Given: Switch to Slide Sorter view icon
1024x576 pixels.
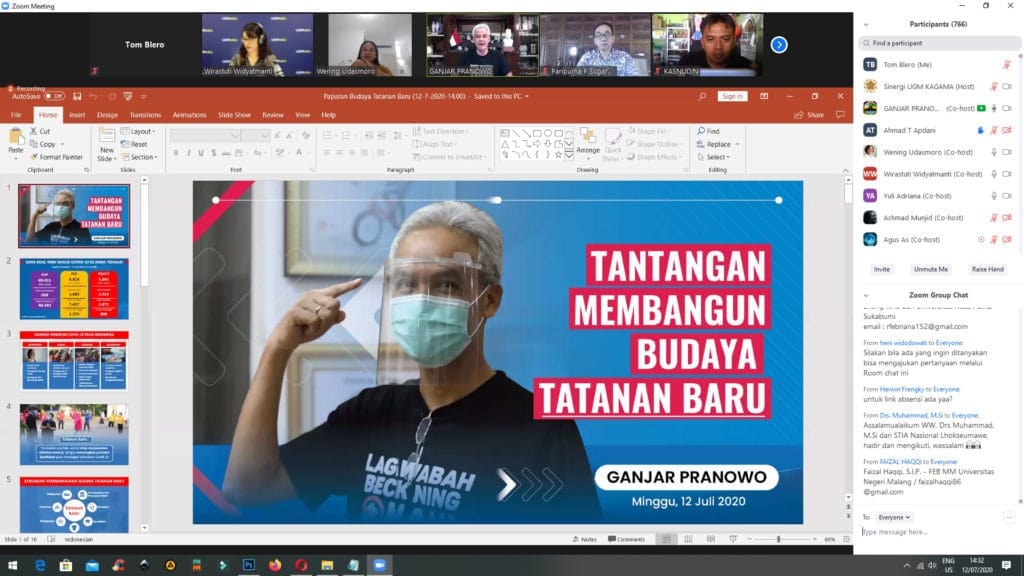Looking at the screenshot, I should coord(688,539).
